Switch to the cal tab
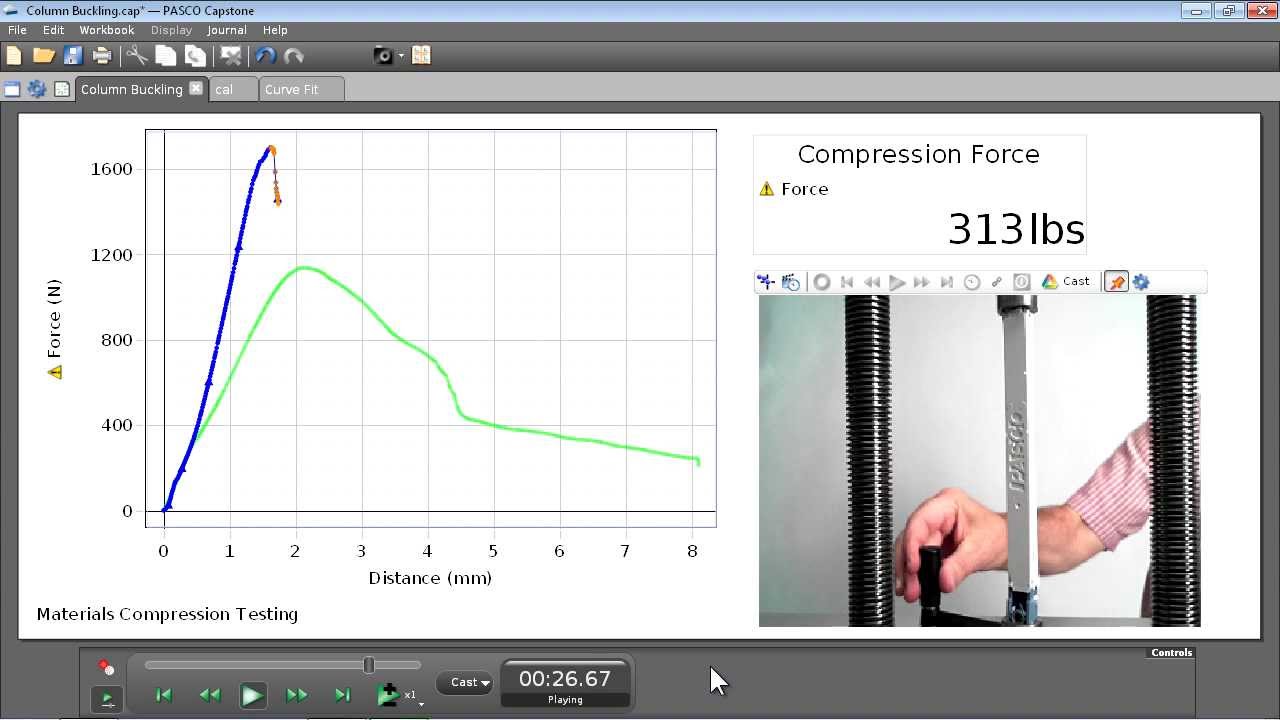This screenshot has height=720, width=1280. pos(232,89)
